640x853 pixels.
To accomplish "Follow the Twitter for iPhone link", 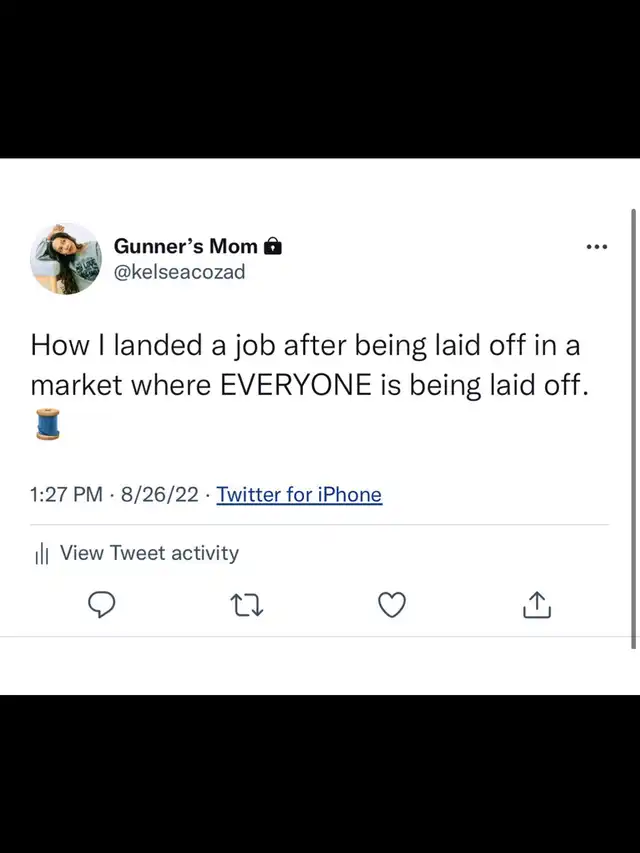I will point(299,494).
